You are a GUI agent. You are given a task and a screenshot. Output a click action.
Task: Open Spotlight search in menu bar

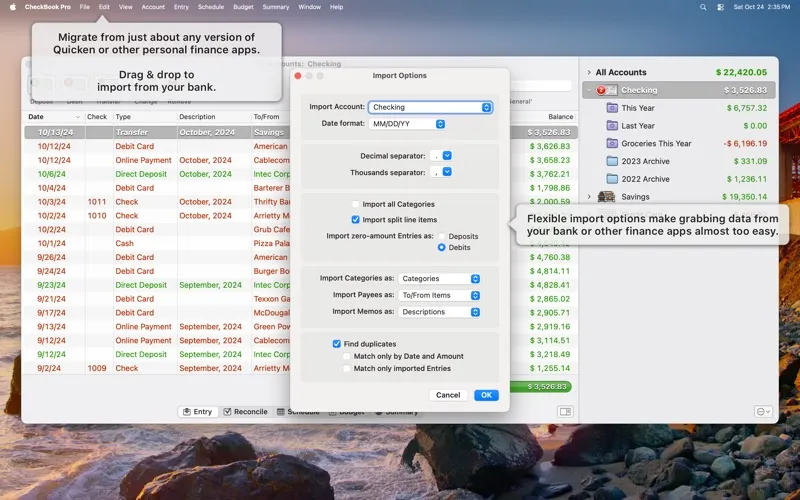click(703, 7)
